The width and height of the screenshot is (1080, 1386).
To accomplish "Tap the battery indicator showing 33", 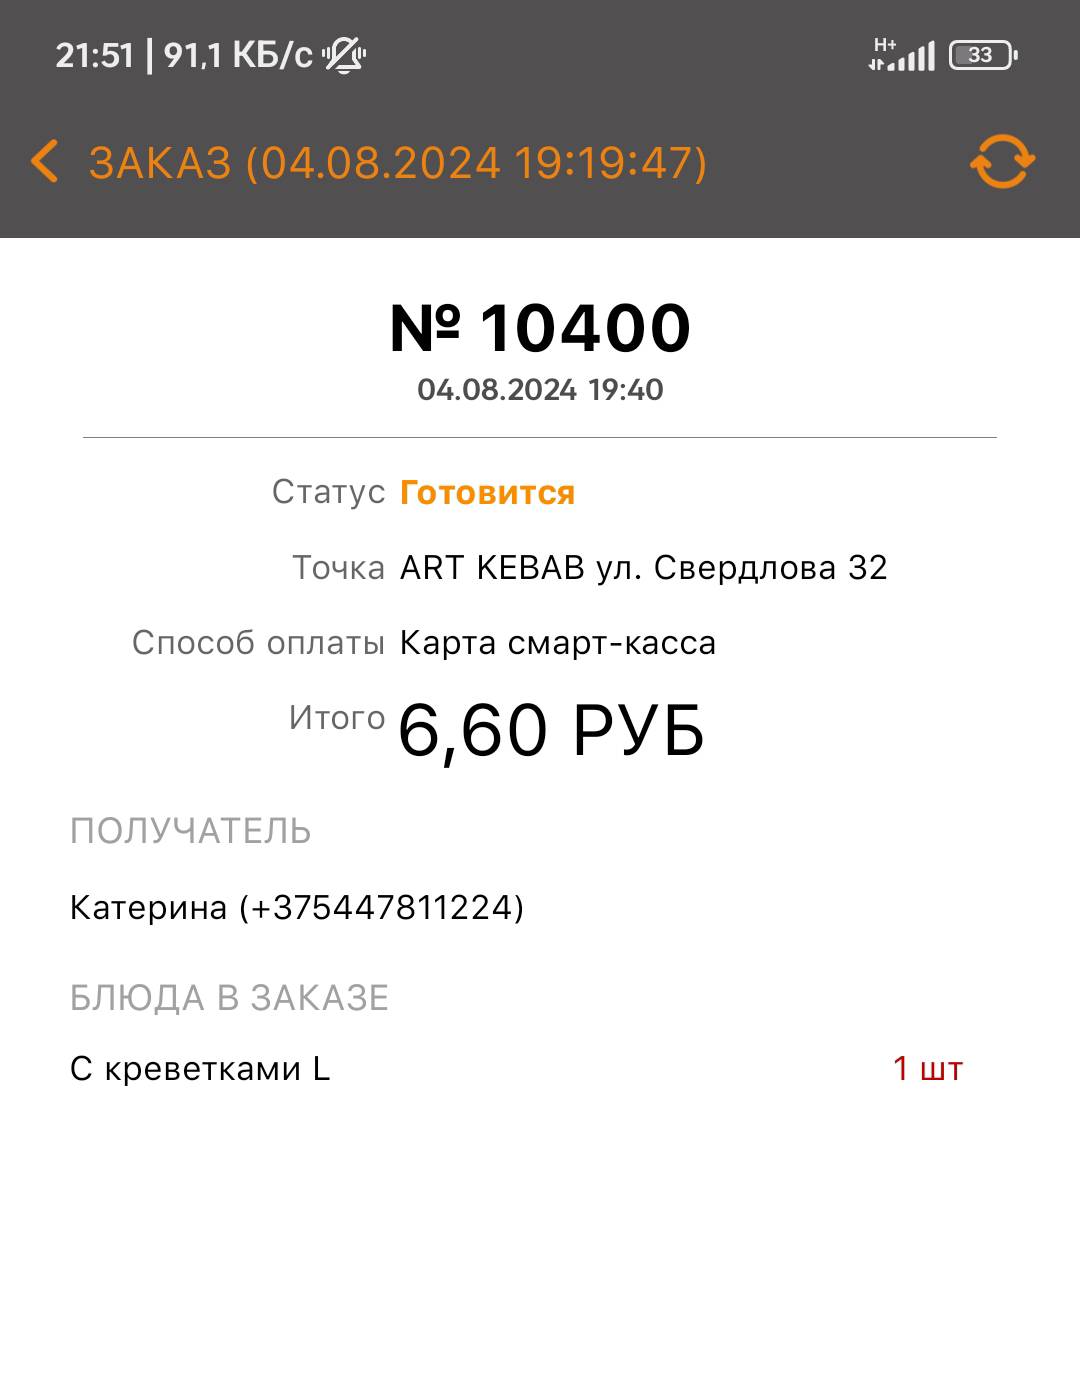I will 982,55.
